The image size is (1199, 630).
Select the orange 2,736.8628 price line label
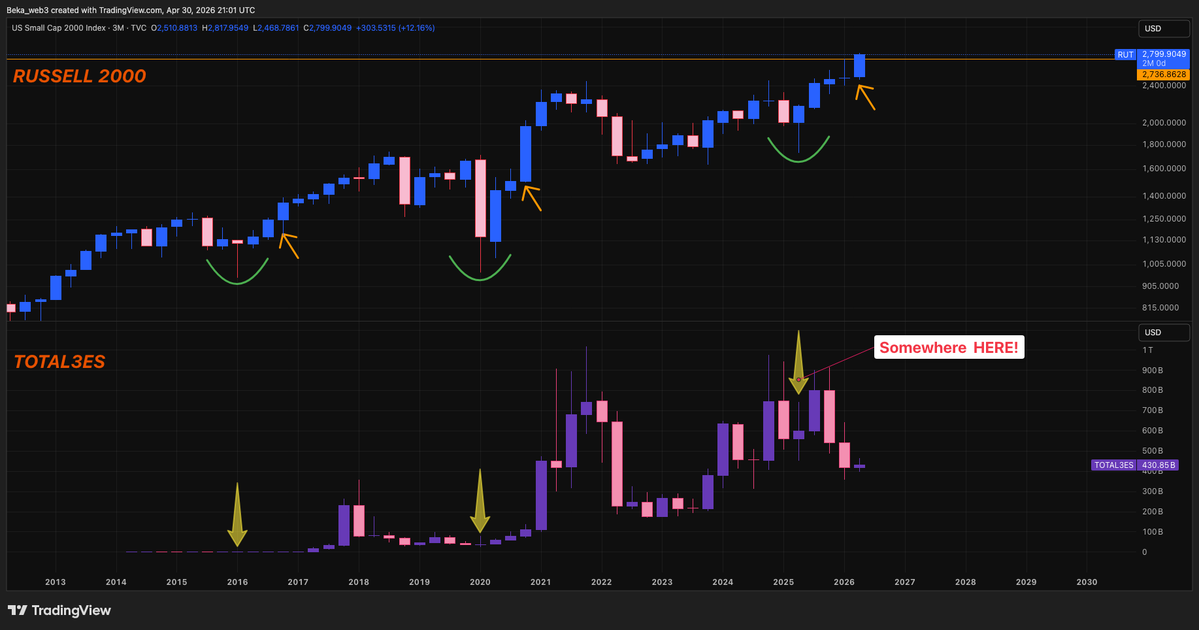(1164, 75)
